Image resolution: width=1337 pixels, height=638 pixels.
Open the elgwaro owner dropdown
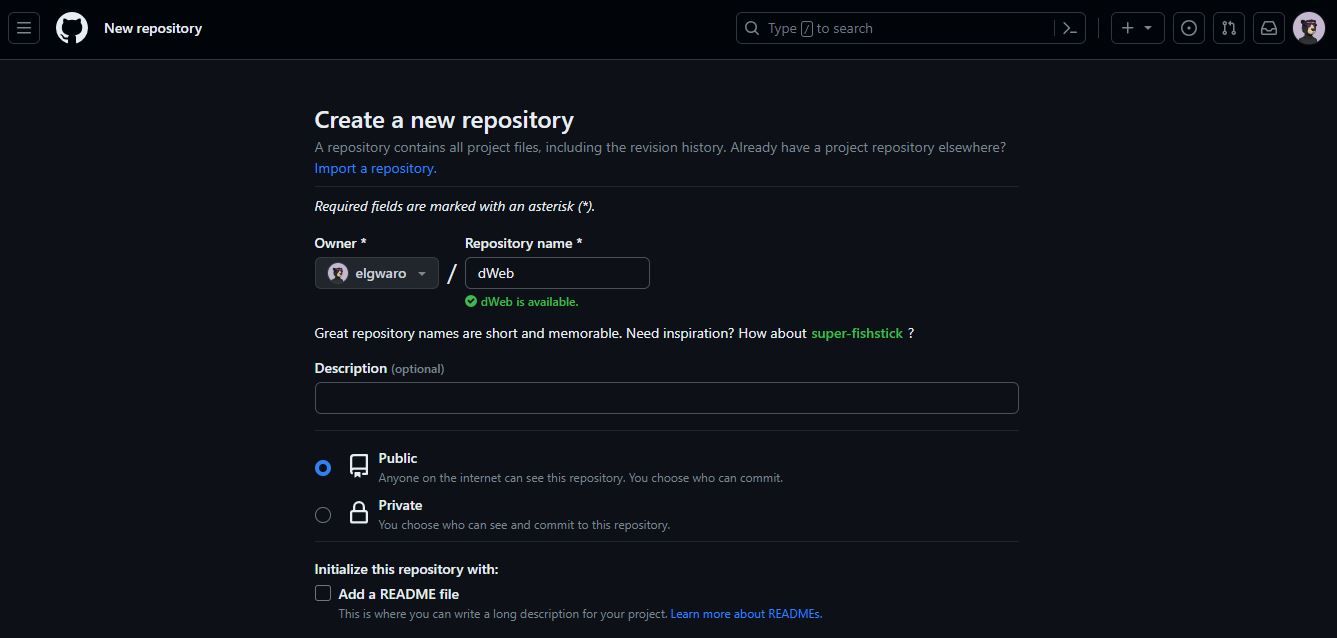pyautogui.click(x=376, y=272)
